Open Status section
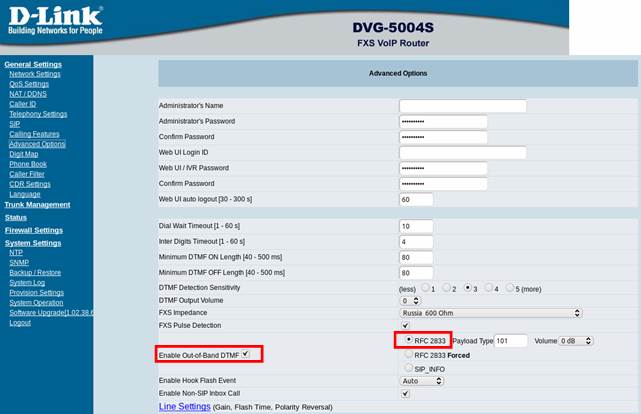This screenshot has height=414, width=641. coord(16,217)
